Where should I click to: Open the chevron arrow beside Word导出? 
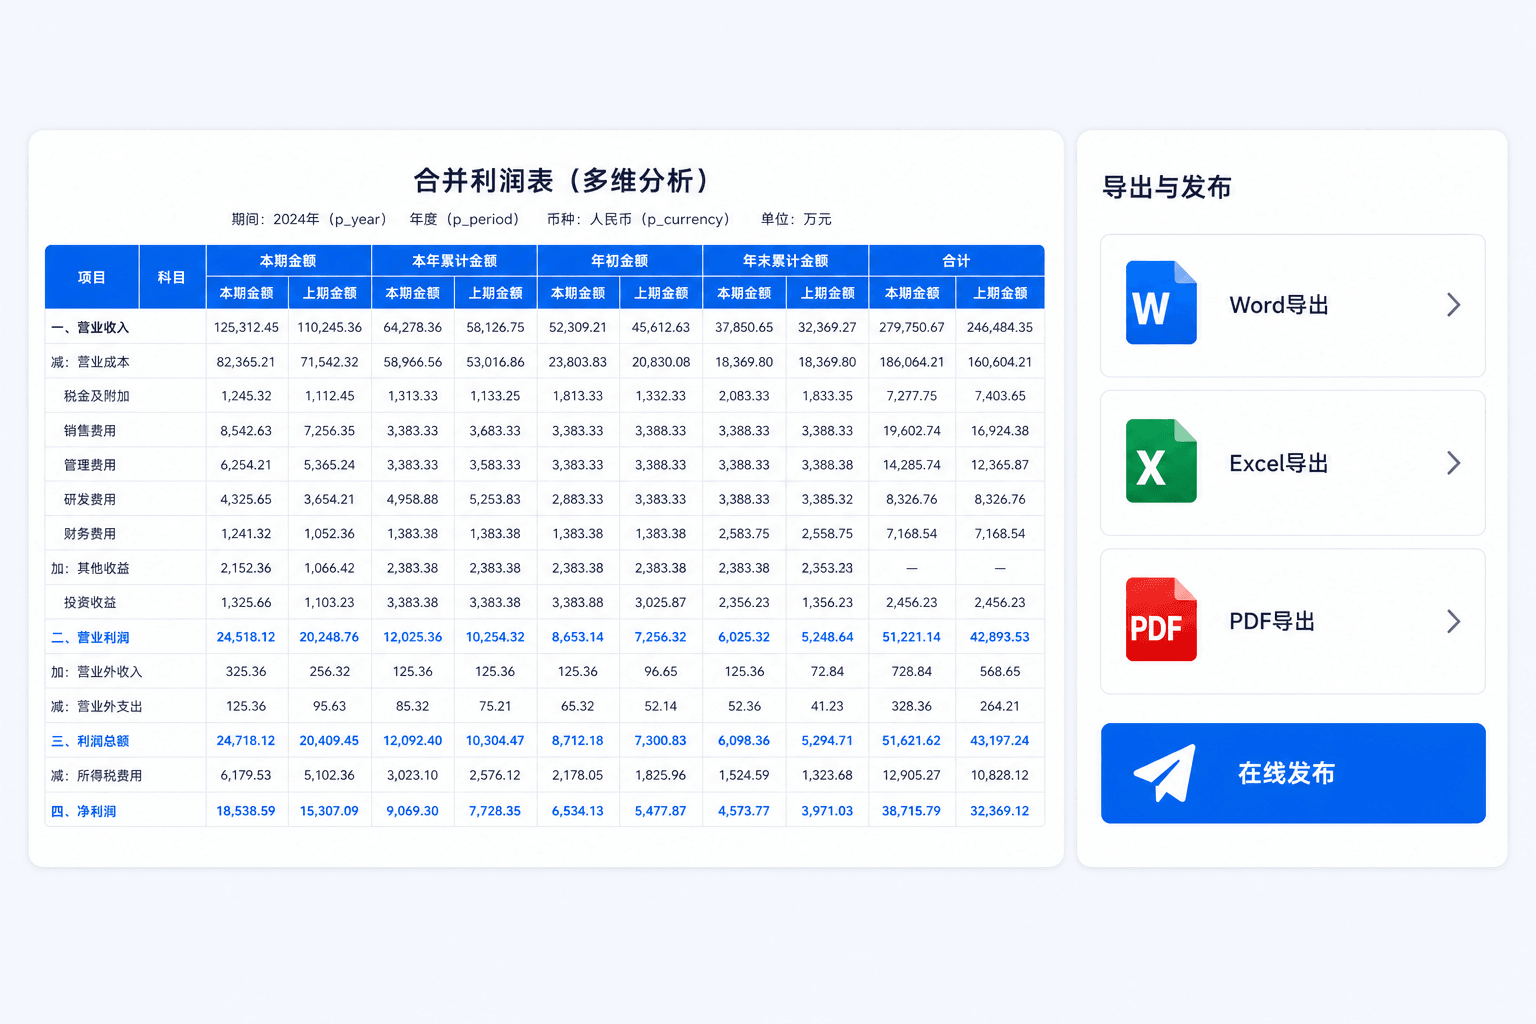1454,305
